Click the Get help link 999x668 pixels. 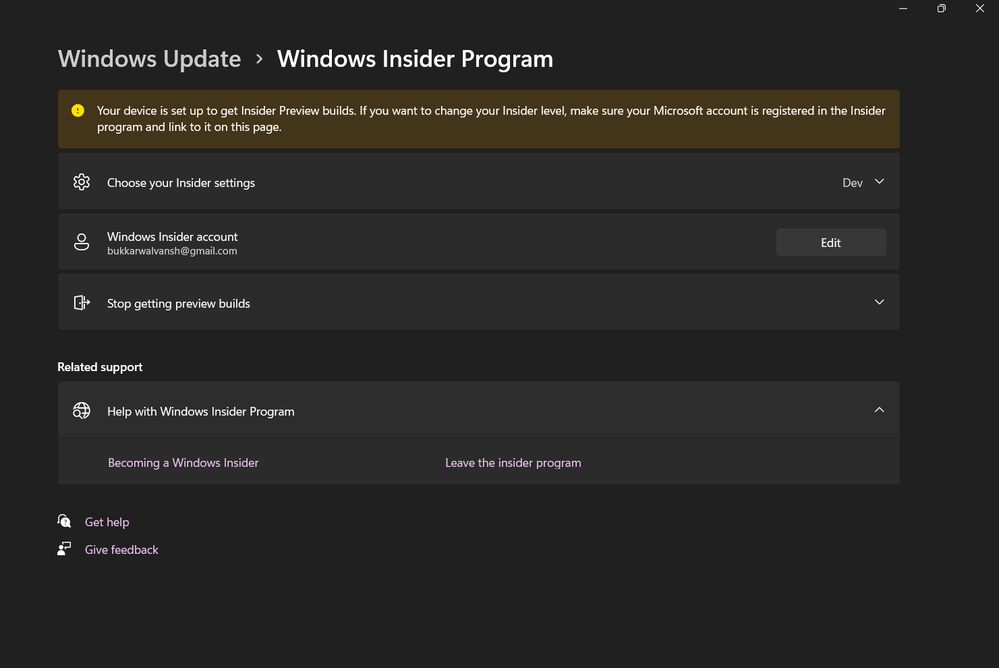tap(107, 522)
